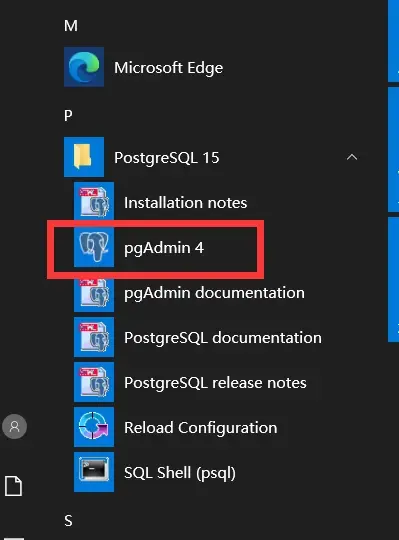Open the user account icon in sidebar
This screenshot has height=540, width=399.
click(x=14, y=426)
